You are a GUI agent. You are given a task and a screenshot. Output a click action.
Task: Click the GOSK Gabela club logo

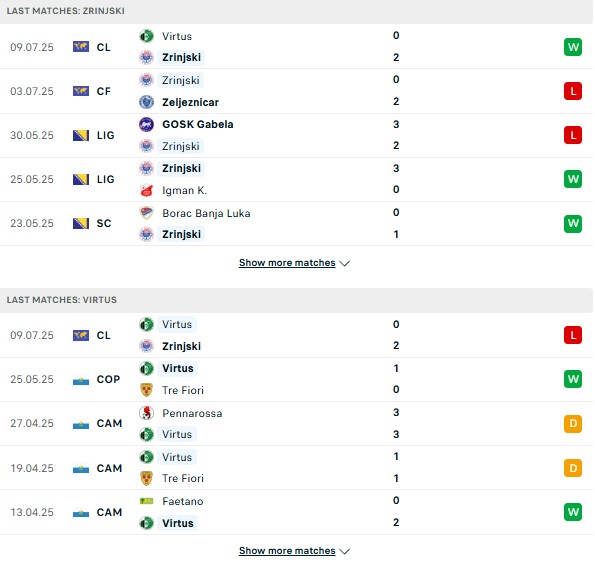coord(146,124)
